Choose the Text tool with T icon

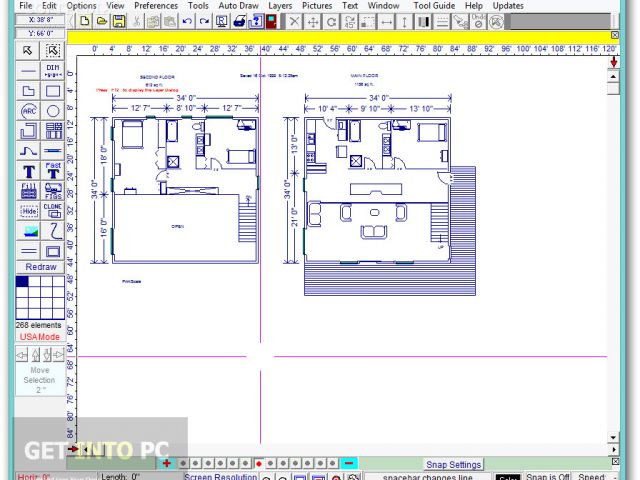28,170
